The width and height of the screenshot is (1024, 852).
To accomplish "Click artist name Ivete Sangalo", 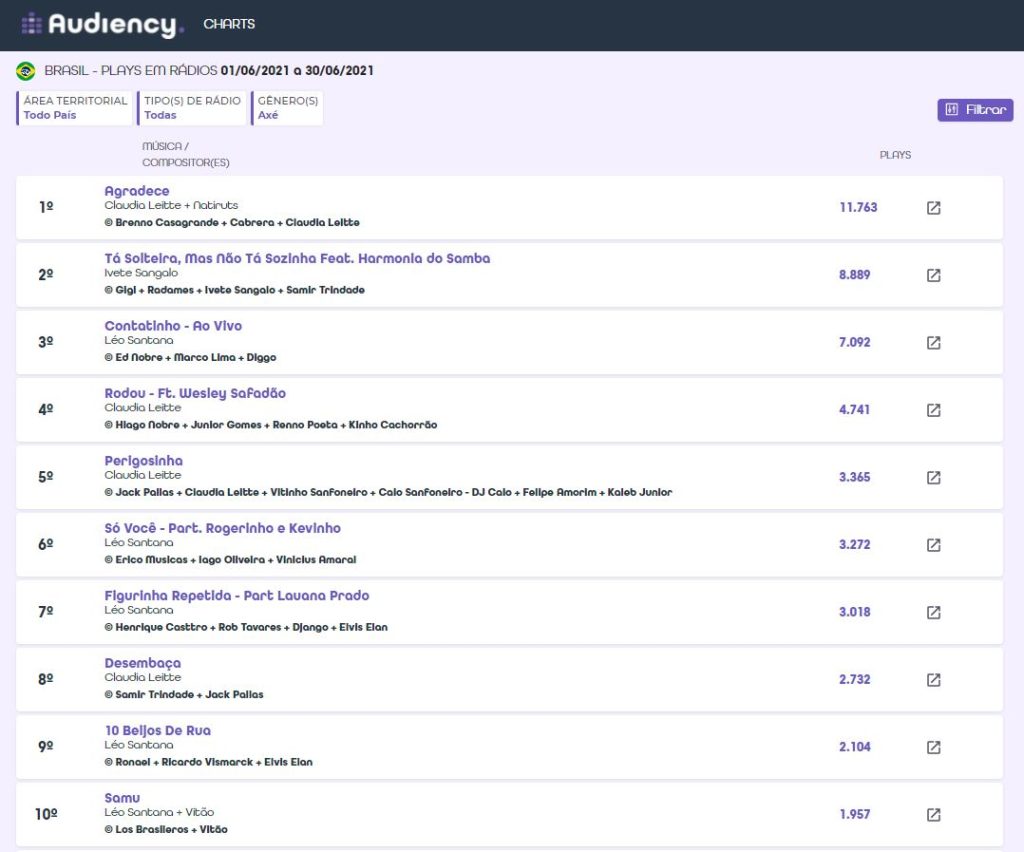I will (141, 273).
